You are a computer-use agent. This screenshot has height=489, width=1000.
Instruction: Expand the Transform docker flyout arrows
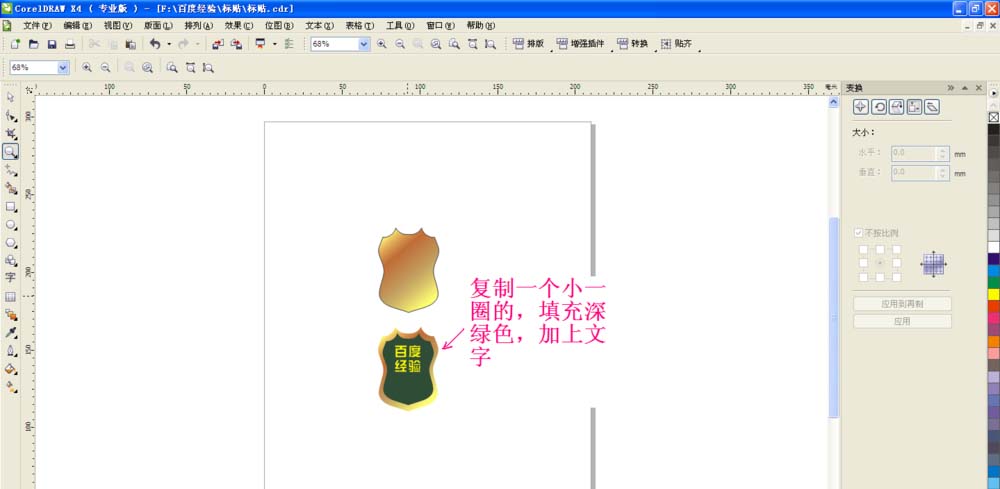point(950,88)
